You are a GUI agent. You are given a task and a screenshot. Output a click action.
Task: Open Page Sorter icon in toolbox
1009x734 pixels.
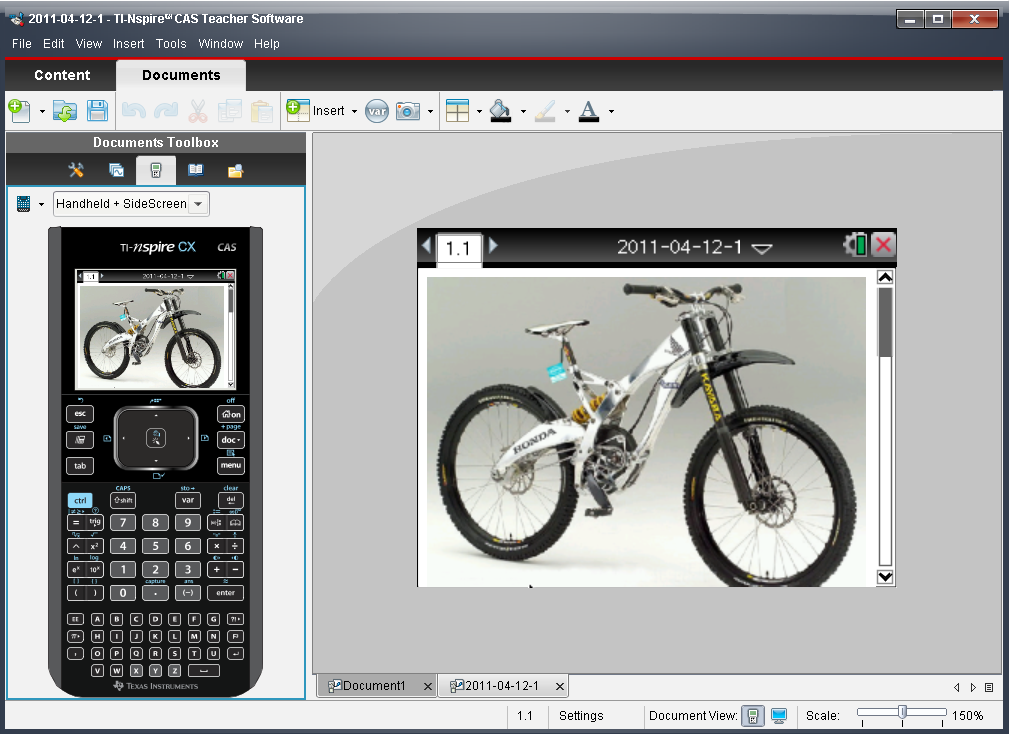coord(116,170)
